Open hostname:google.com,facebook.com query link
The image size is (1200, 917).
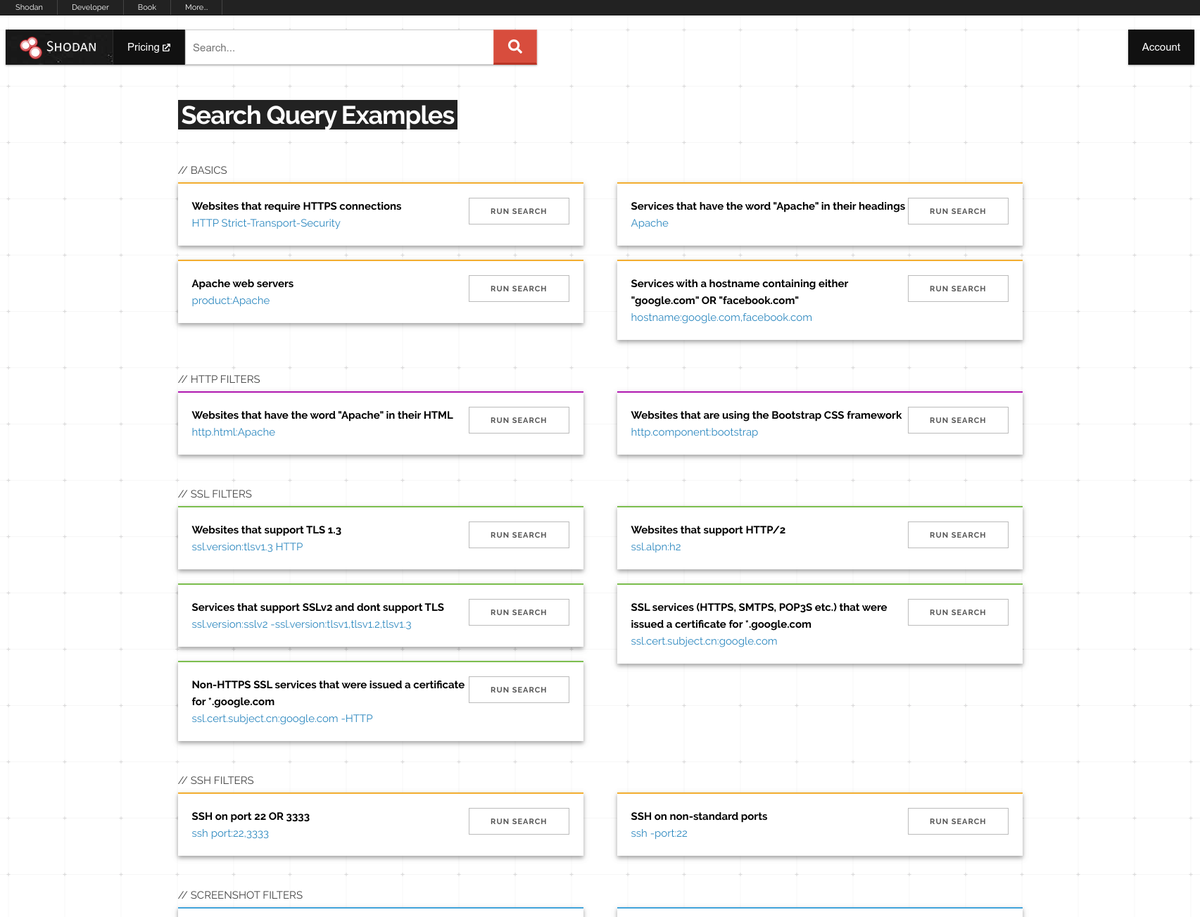(x=721, y=317)
